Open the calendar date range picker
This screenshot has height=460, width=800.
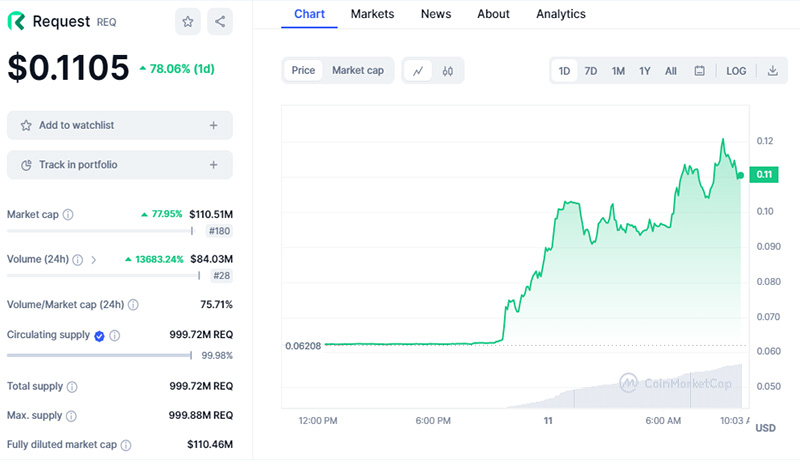pos(699,71)
